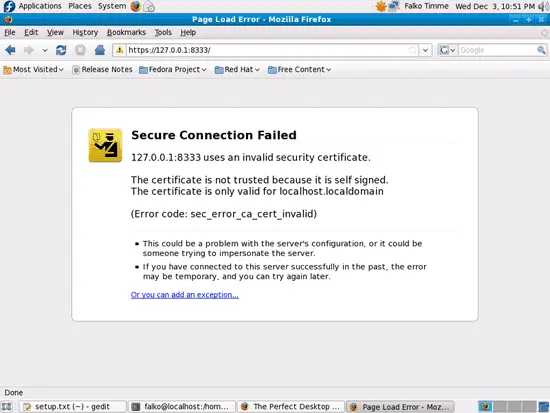Launch Firefox from the top panel icon

point(135,6)
